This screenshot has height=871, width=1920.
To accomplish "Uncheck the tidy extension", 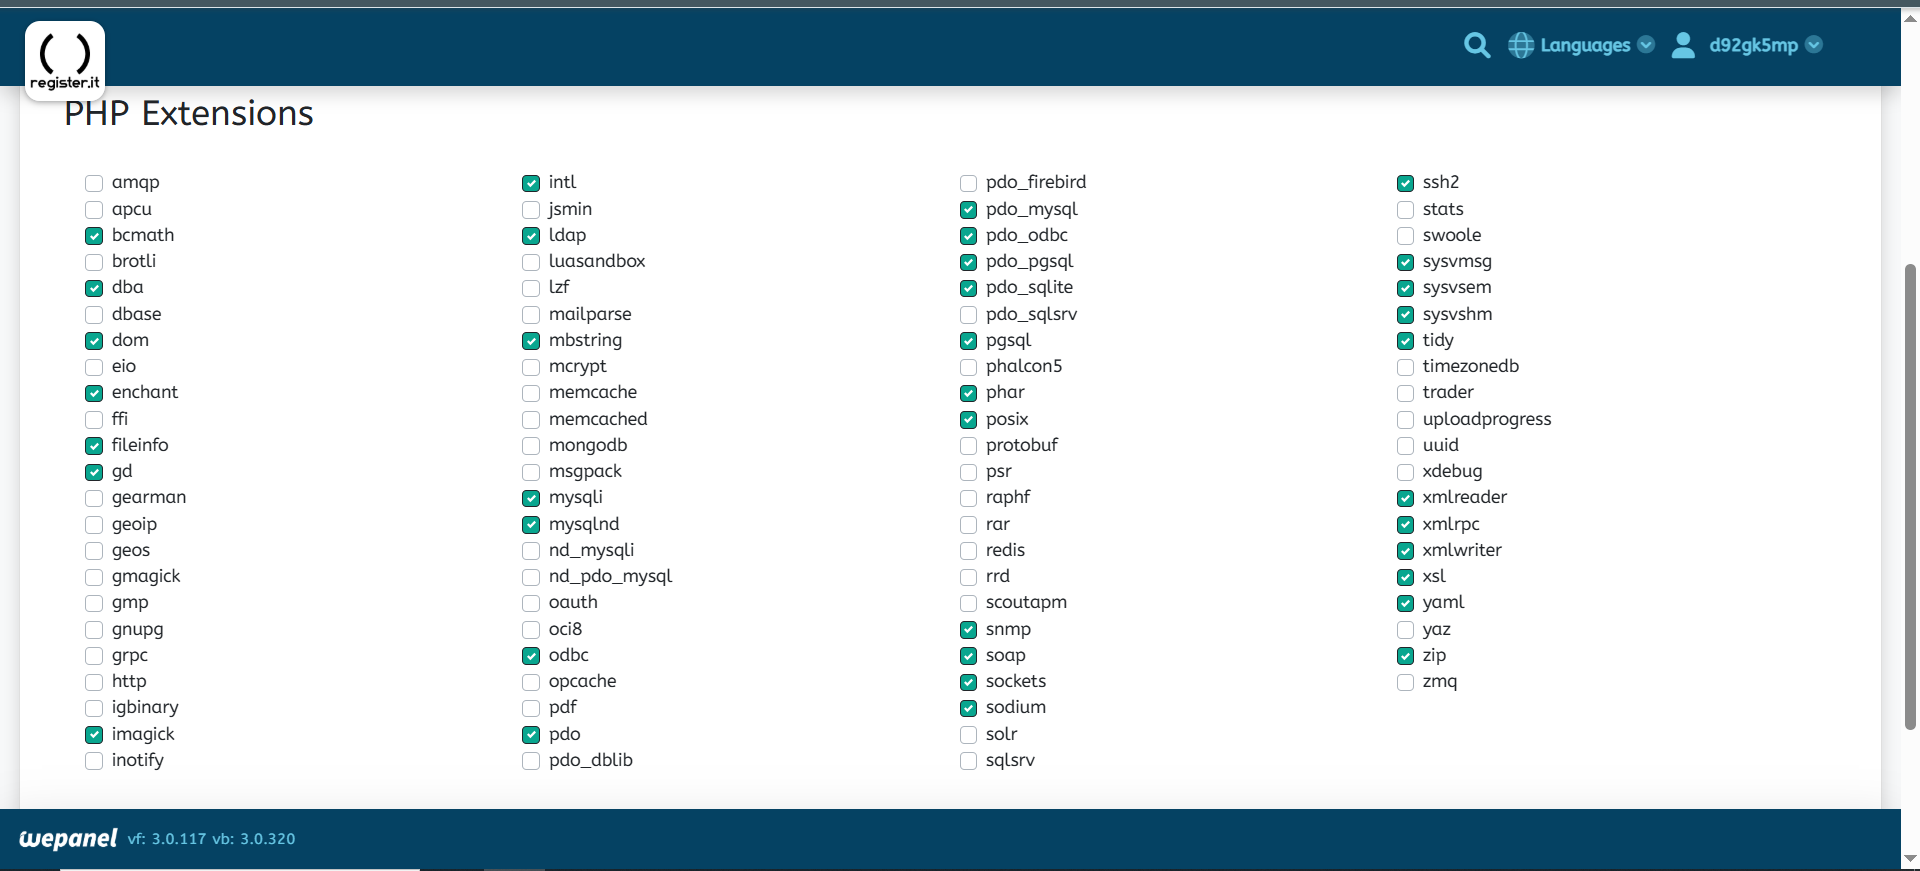I will (x=1405, y=341).
